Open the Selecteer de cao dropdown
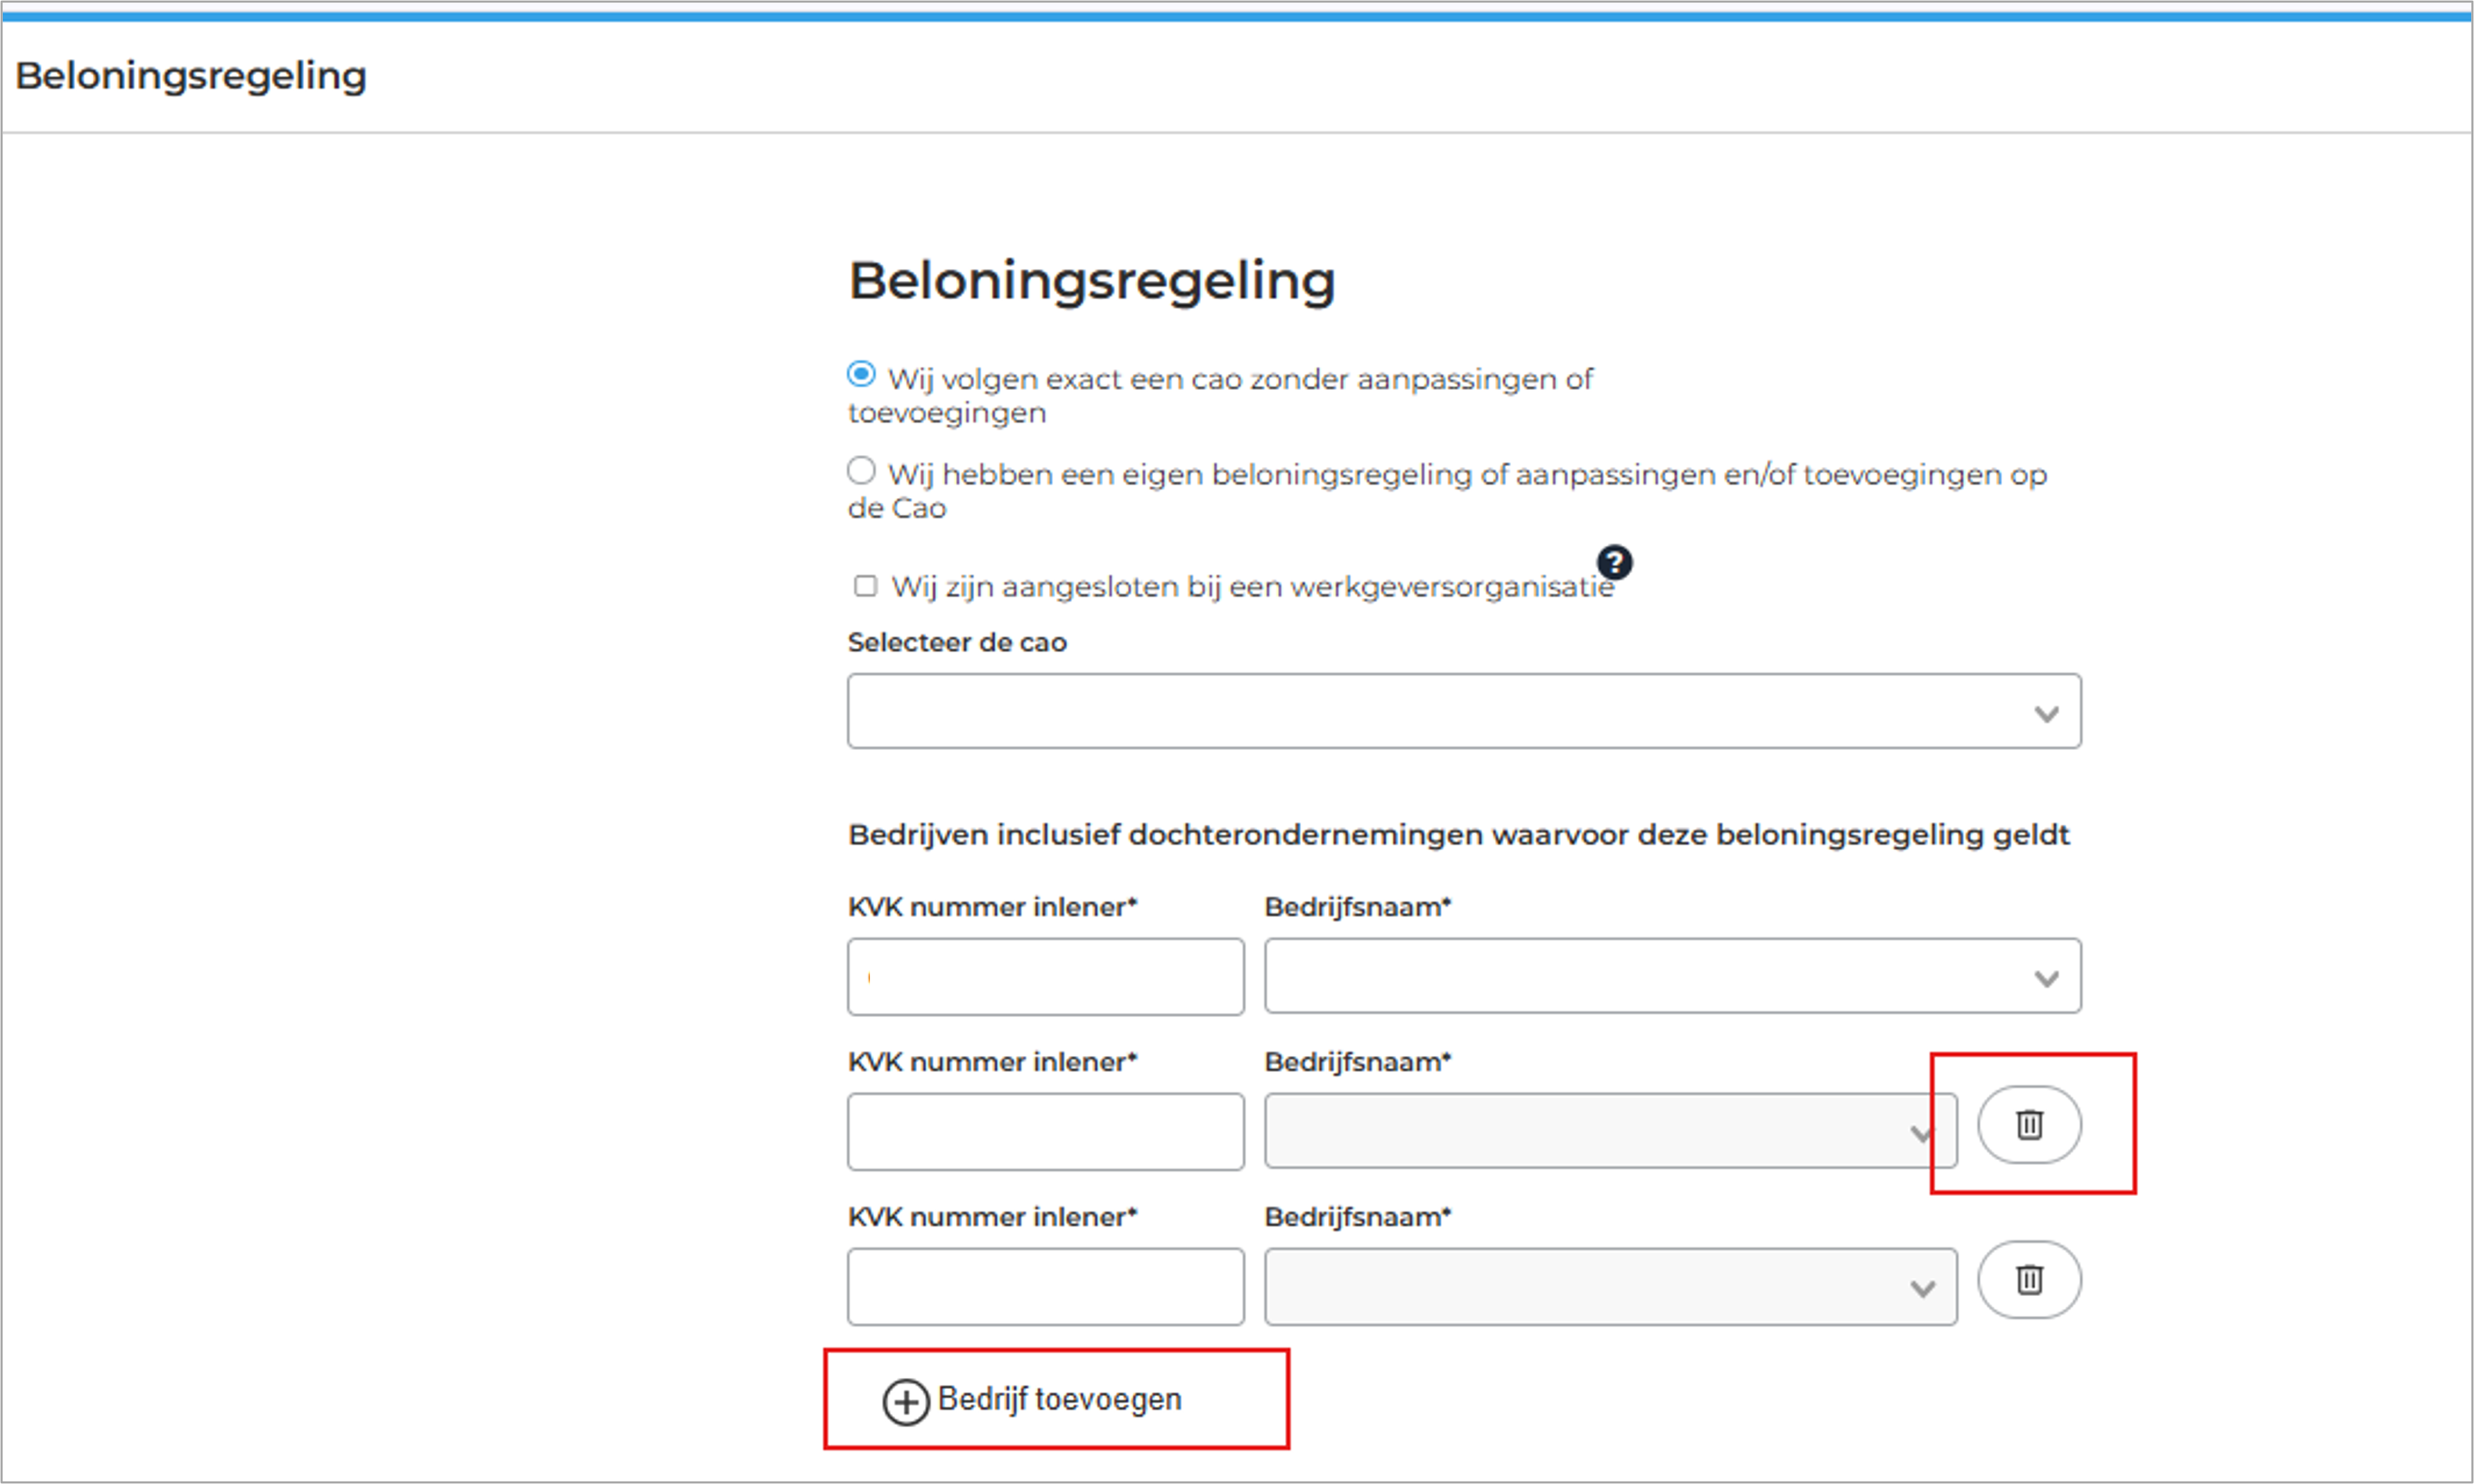This screenshot has height=1484, width=2474. point(1465,712)
